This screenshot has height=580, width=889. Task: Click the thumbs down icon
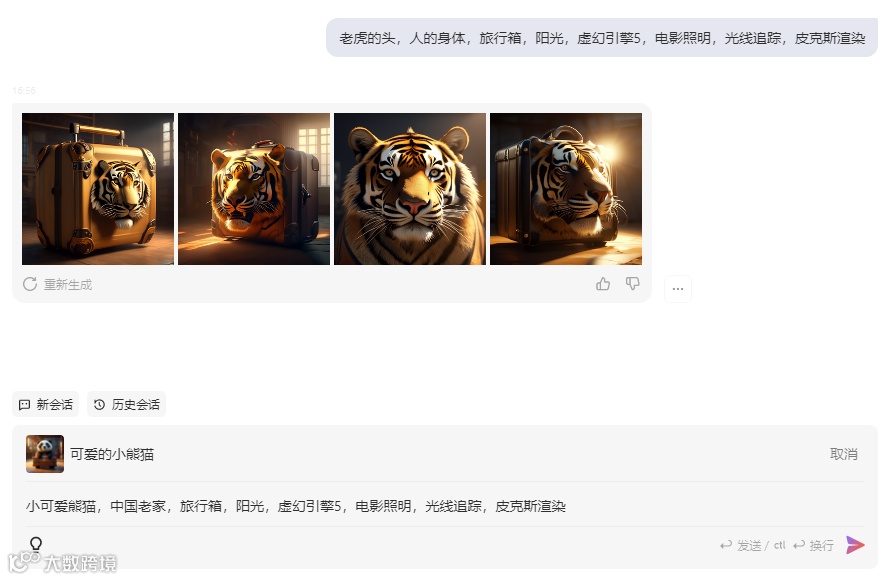point(632,283)
